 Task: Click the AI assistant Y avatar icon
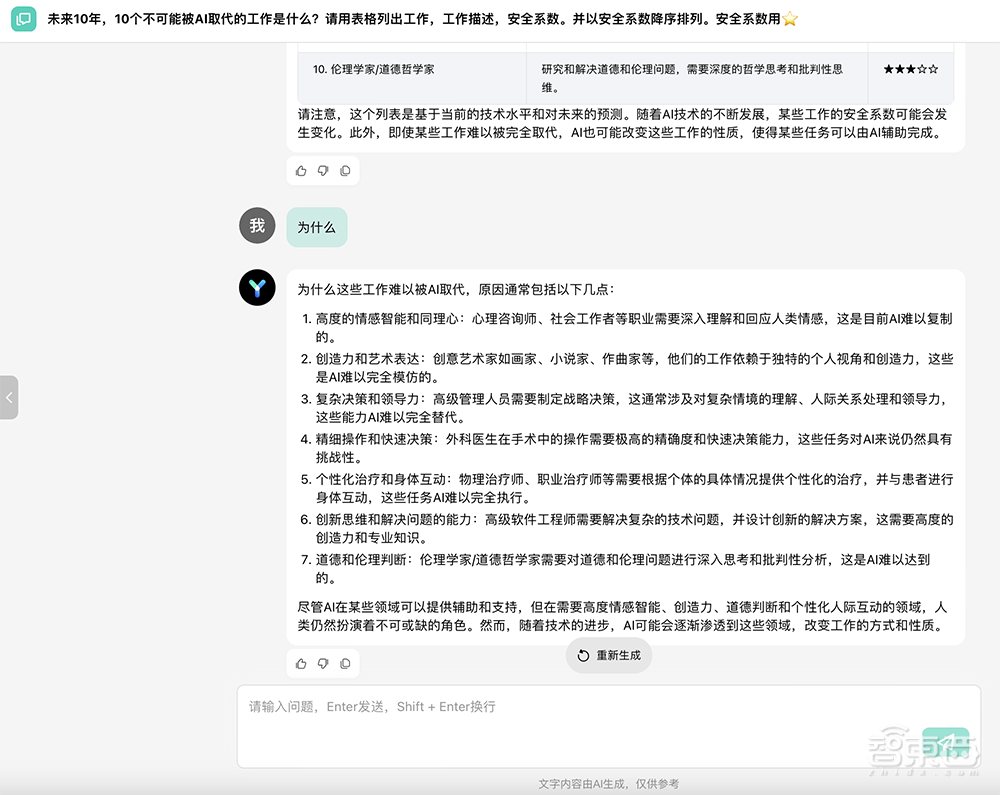[257, 288]
